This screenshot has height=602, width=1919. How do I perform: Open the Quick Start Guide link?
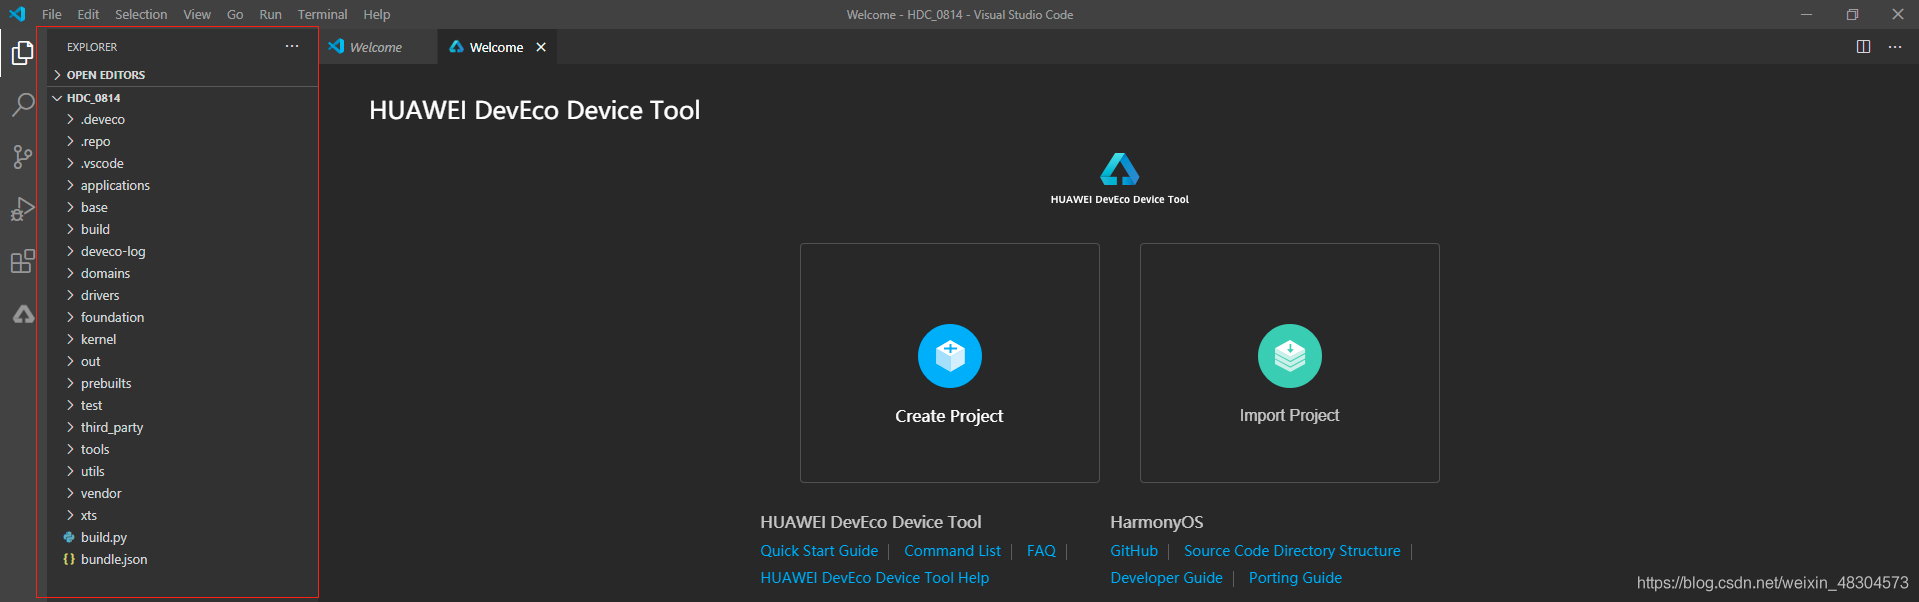point(819,551)
